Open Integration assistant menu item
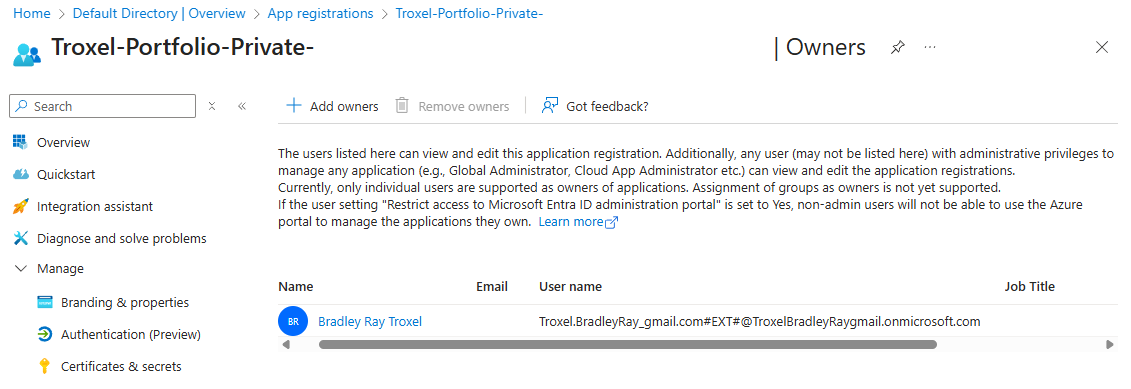This screenshot has height=389, width=1131. point(94,206)
